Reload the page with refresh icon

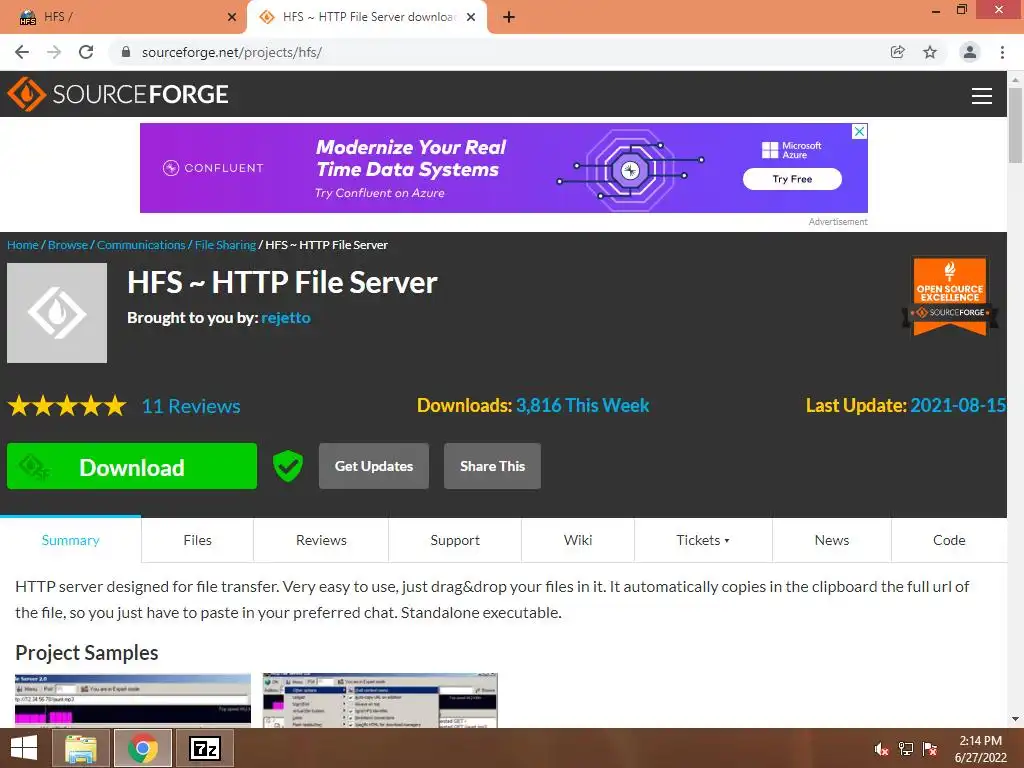coord(86,52)
